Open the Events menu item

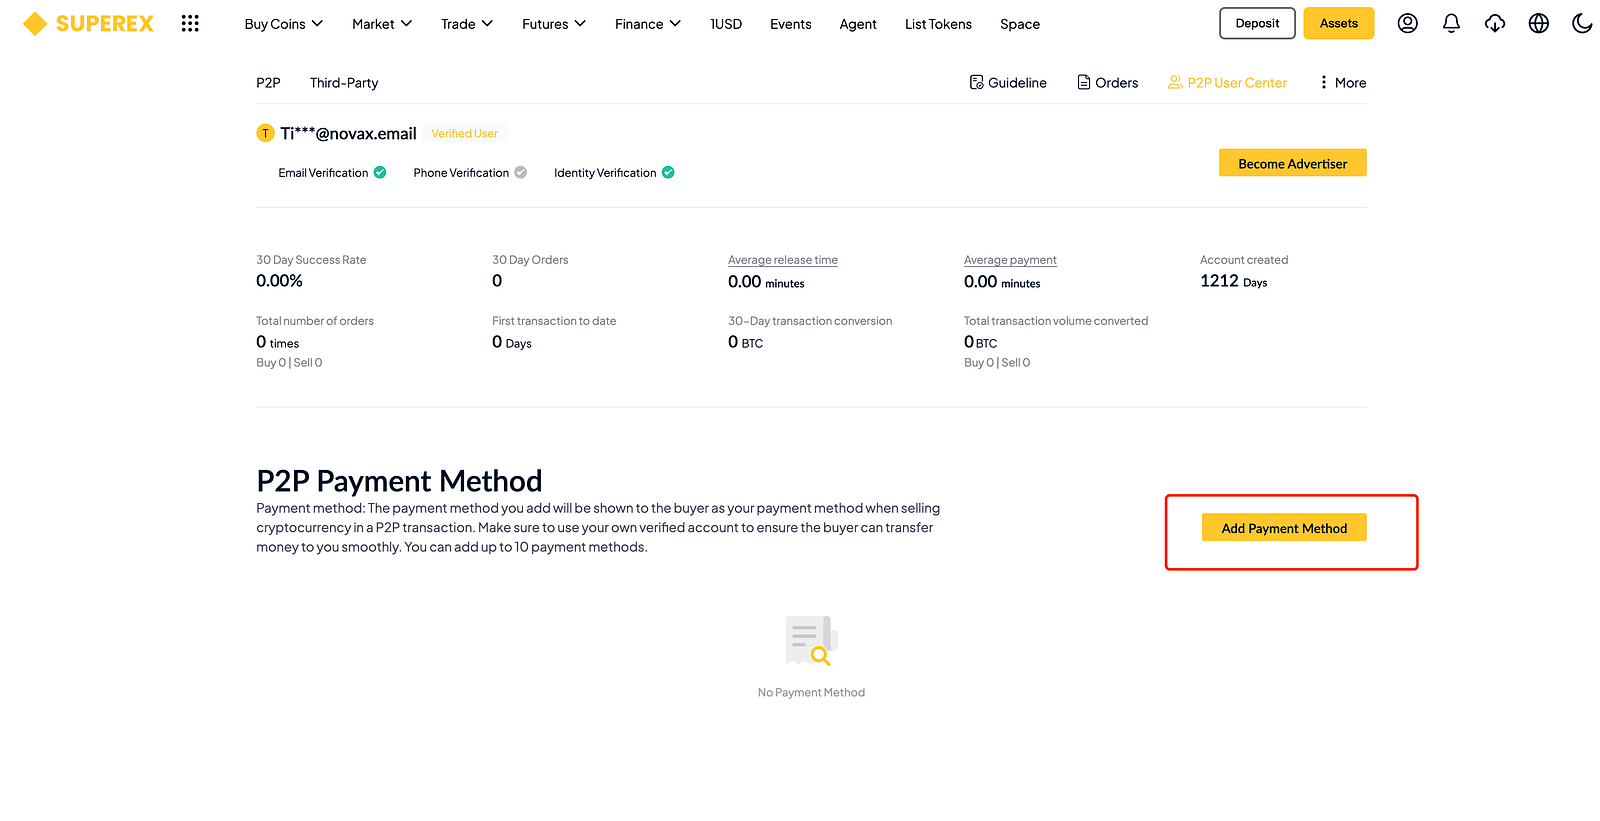790,24
